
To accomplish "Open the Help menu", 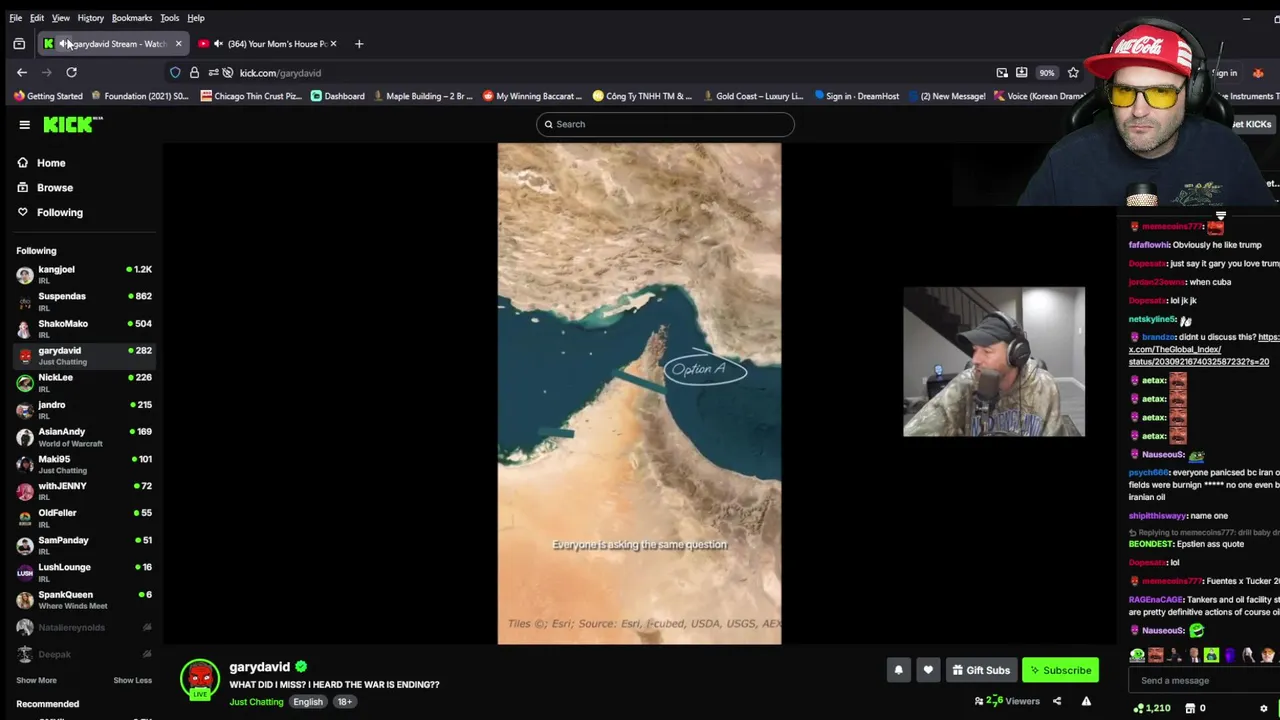I will 196,18.
